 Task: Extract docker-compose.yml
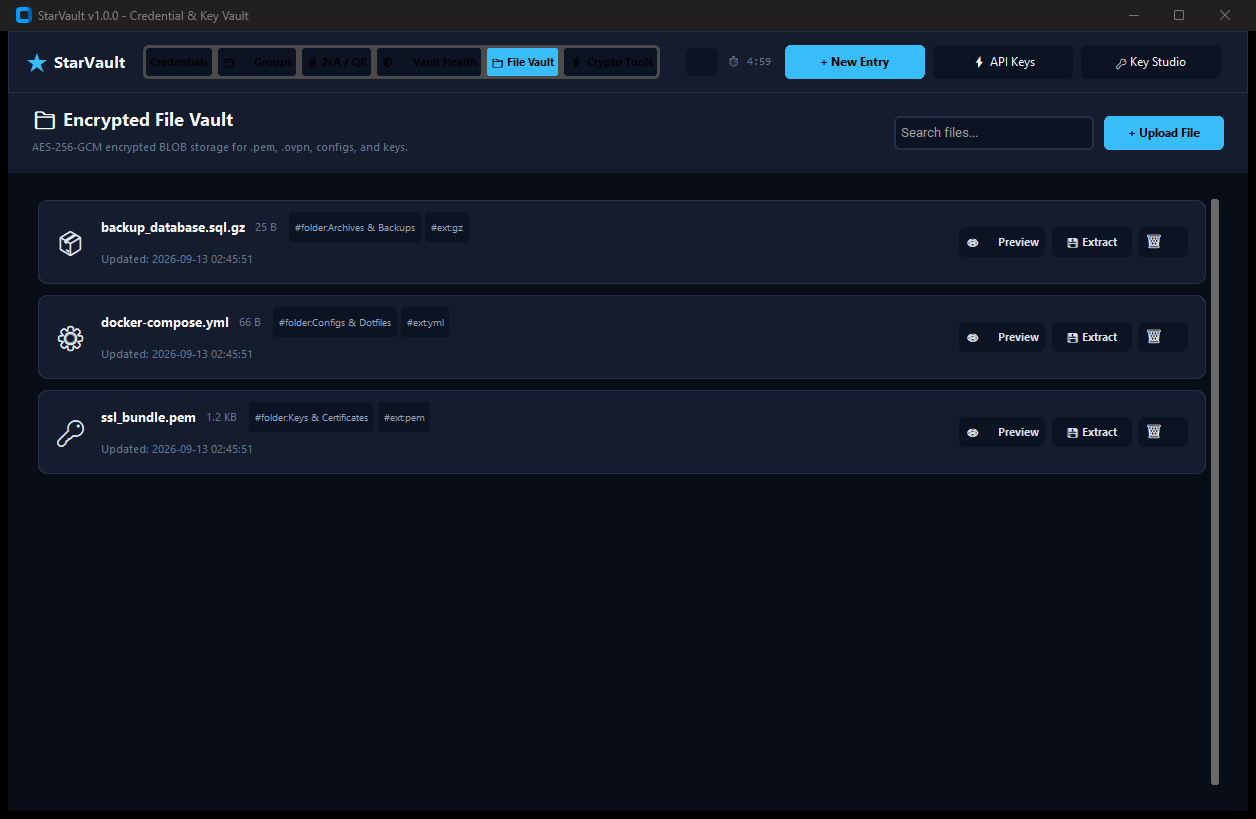[x=1092, y=337]
